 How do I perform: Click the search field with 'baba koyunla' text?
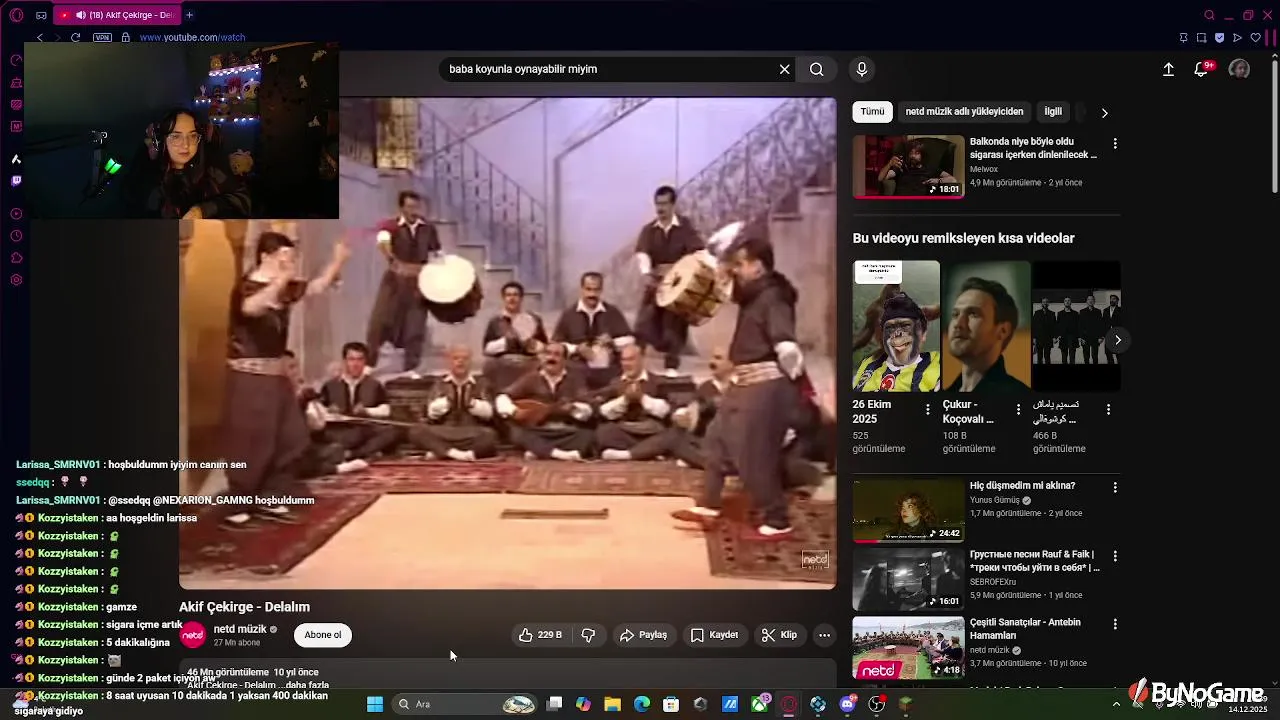pyautogui.click(x=610, y=69)
